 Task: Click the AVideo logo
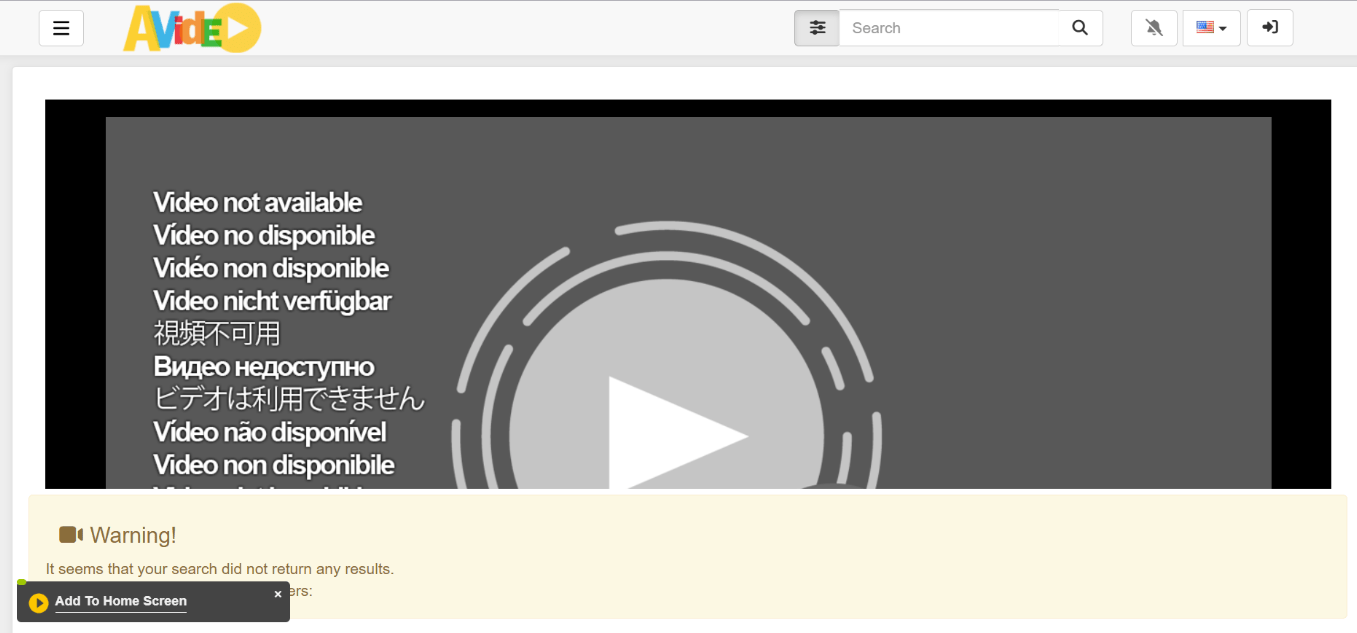[x=191, y=28]
